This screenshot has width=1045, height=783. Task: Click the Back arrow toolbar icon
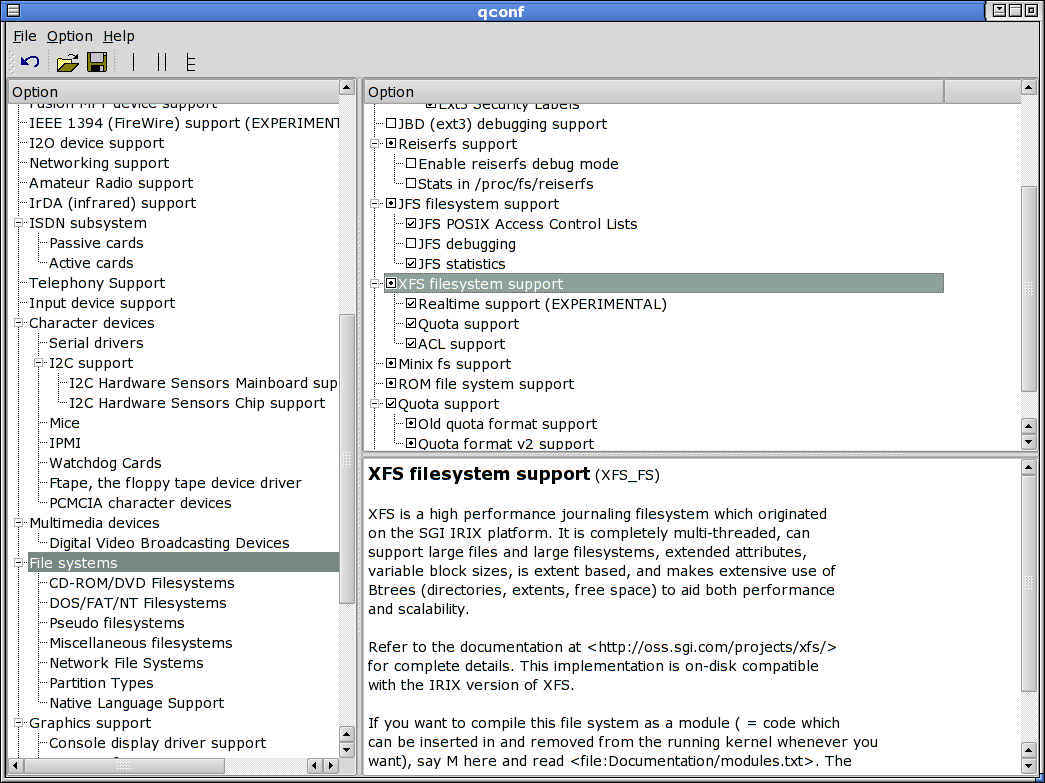[x=30, y=62]
